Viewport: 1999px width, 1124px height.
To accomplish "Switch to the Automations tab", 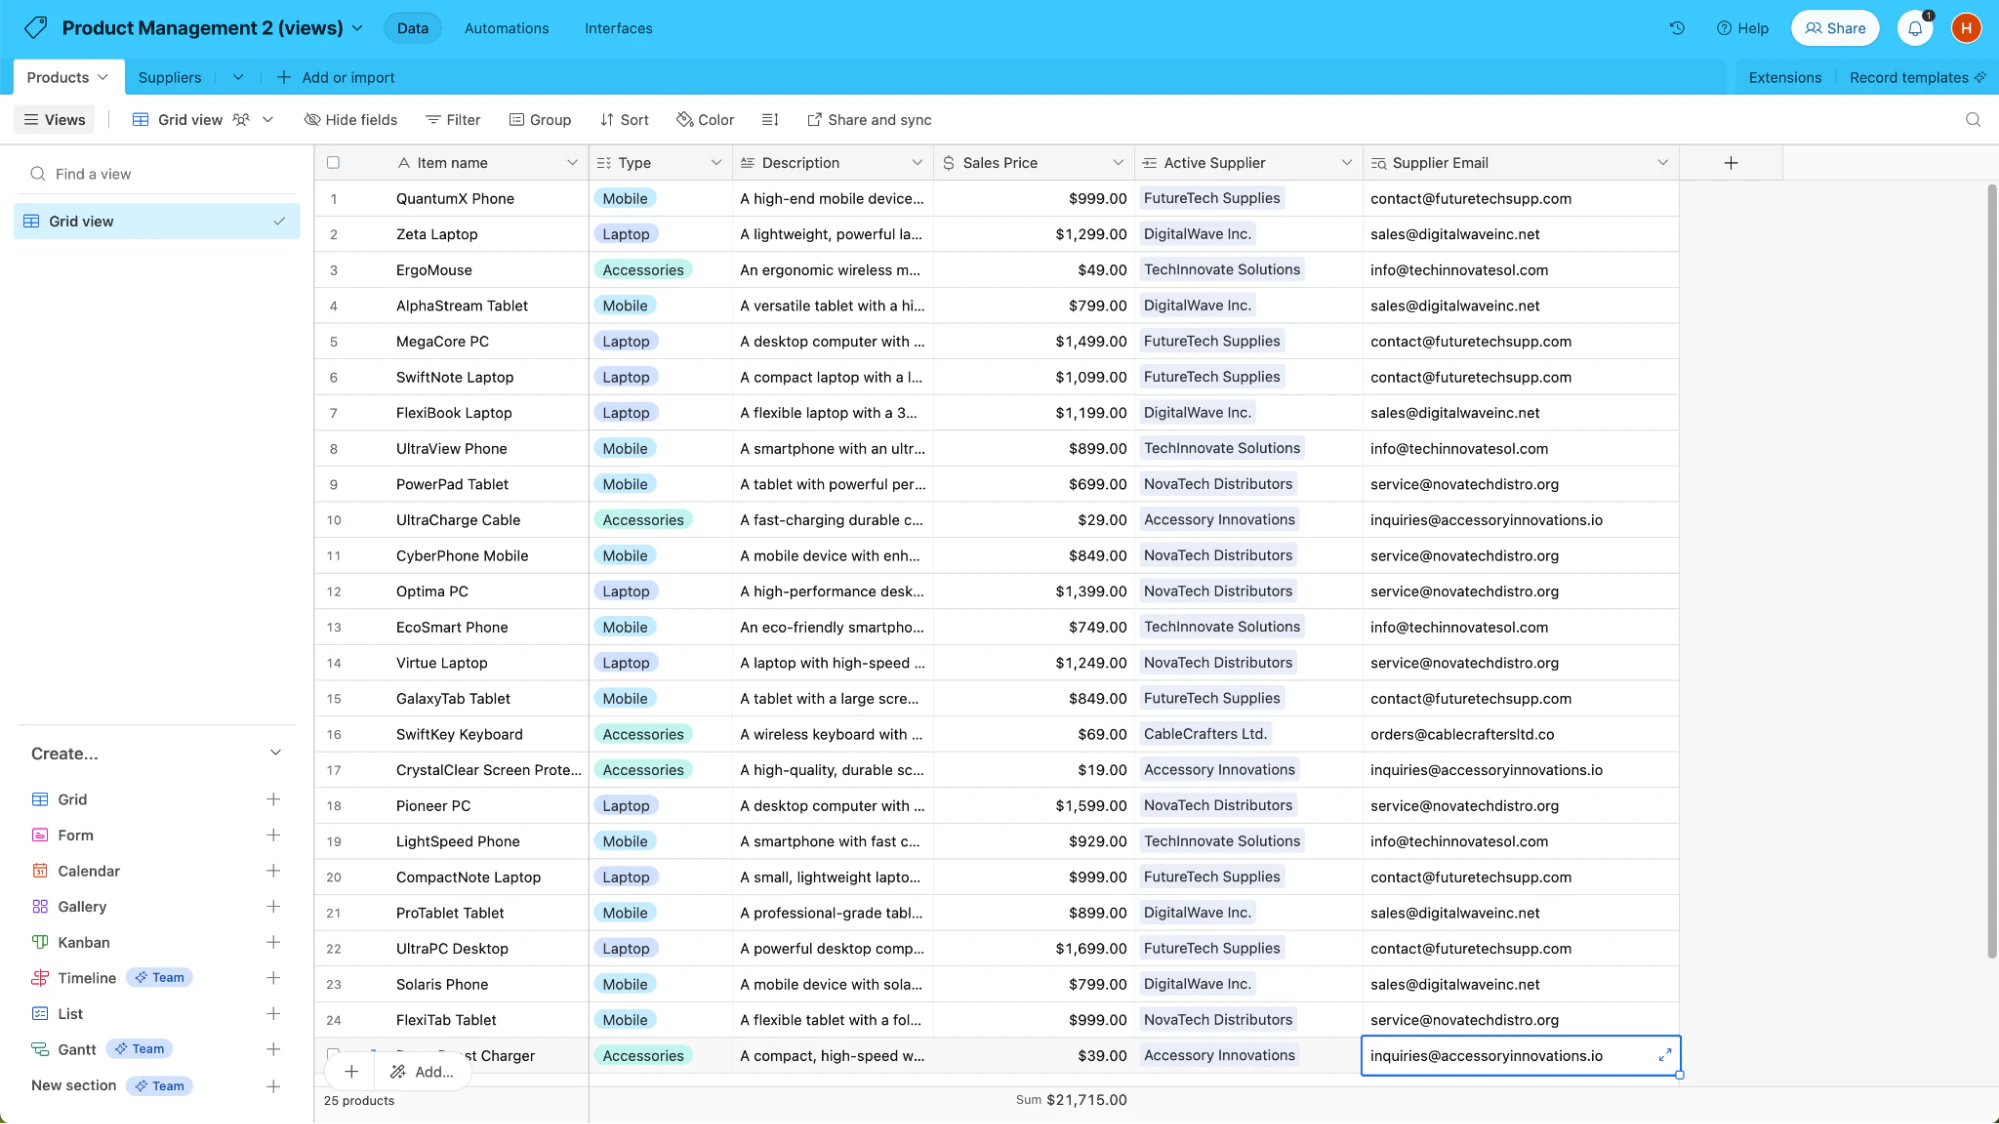I will tap(506, 28).
